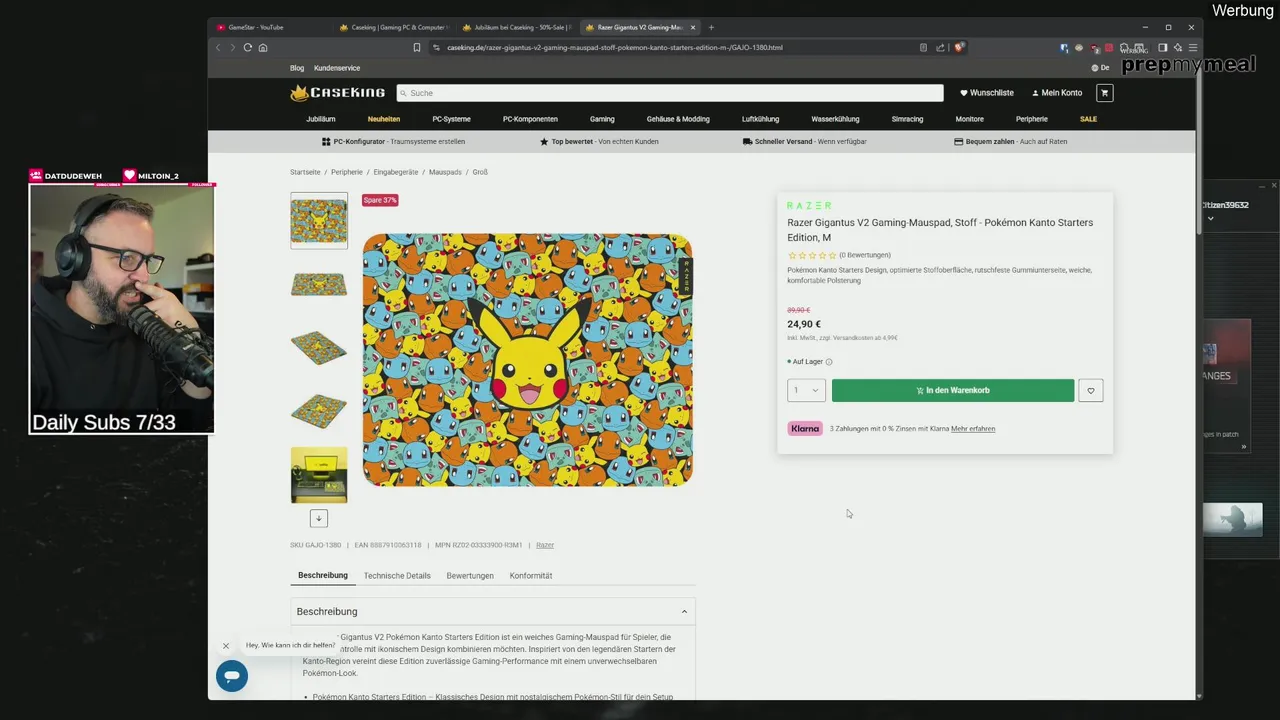Open the PC-Systeme menu
Screen dimensions: 1280x720
451,119
